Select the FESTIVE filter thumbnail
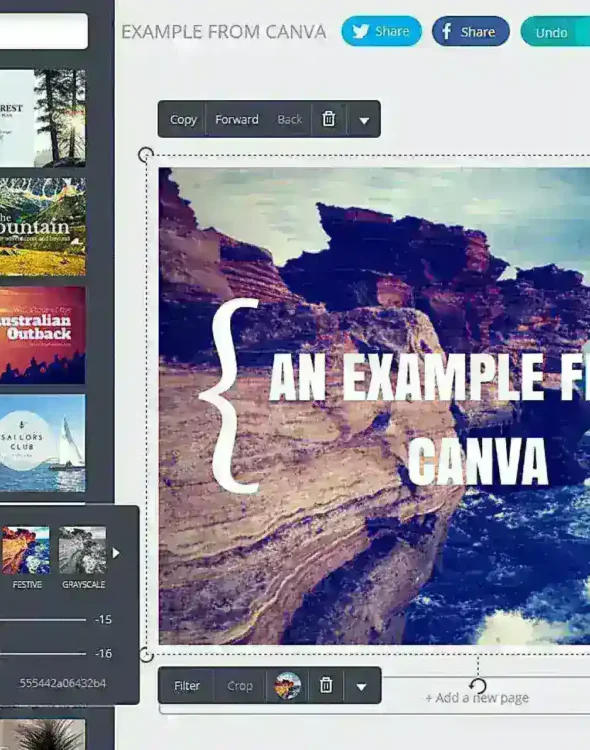 (25, 550)
